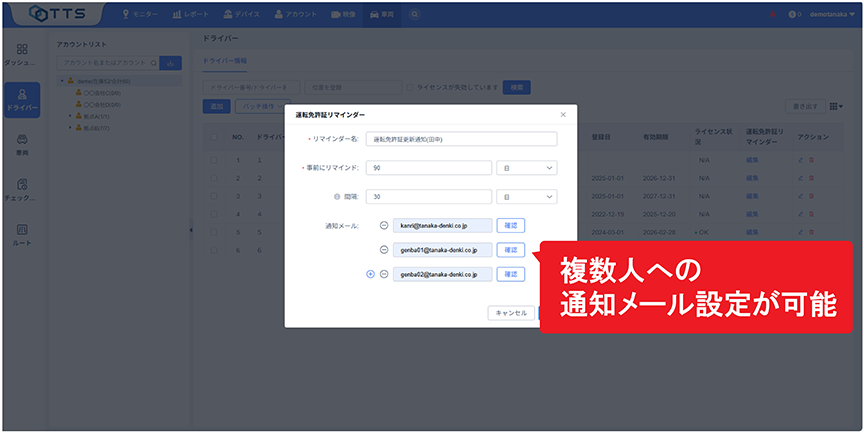Open the ルート sidebar item
Image resolution: width=864 pixels, height=432 pixels.
tap(22, 235)
